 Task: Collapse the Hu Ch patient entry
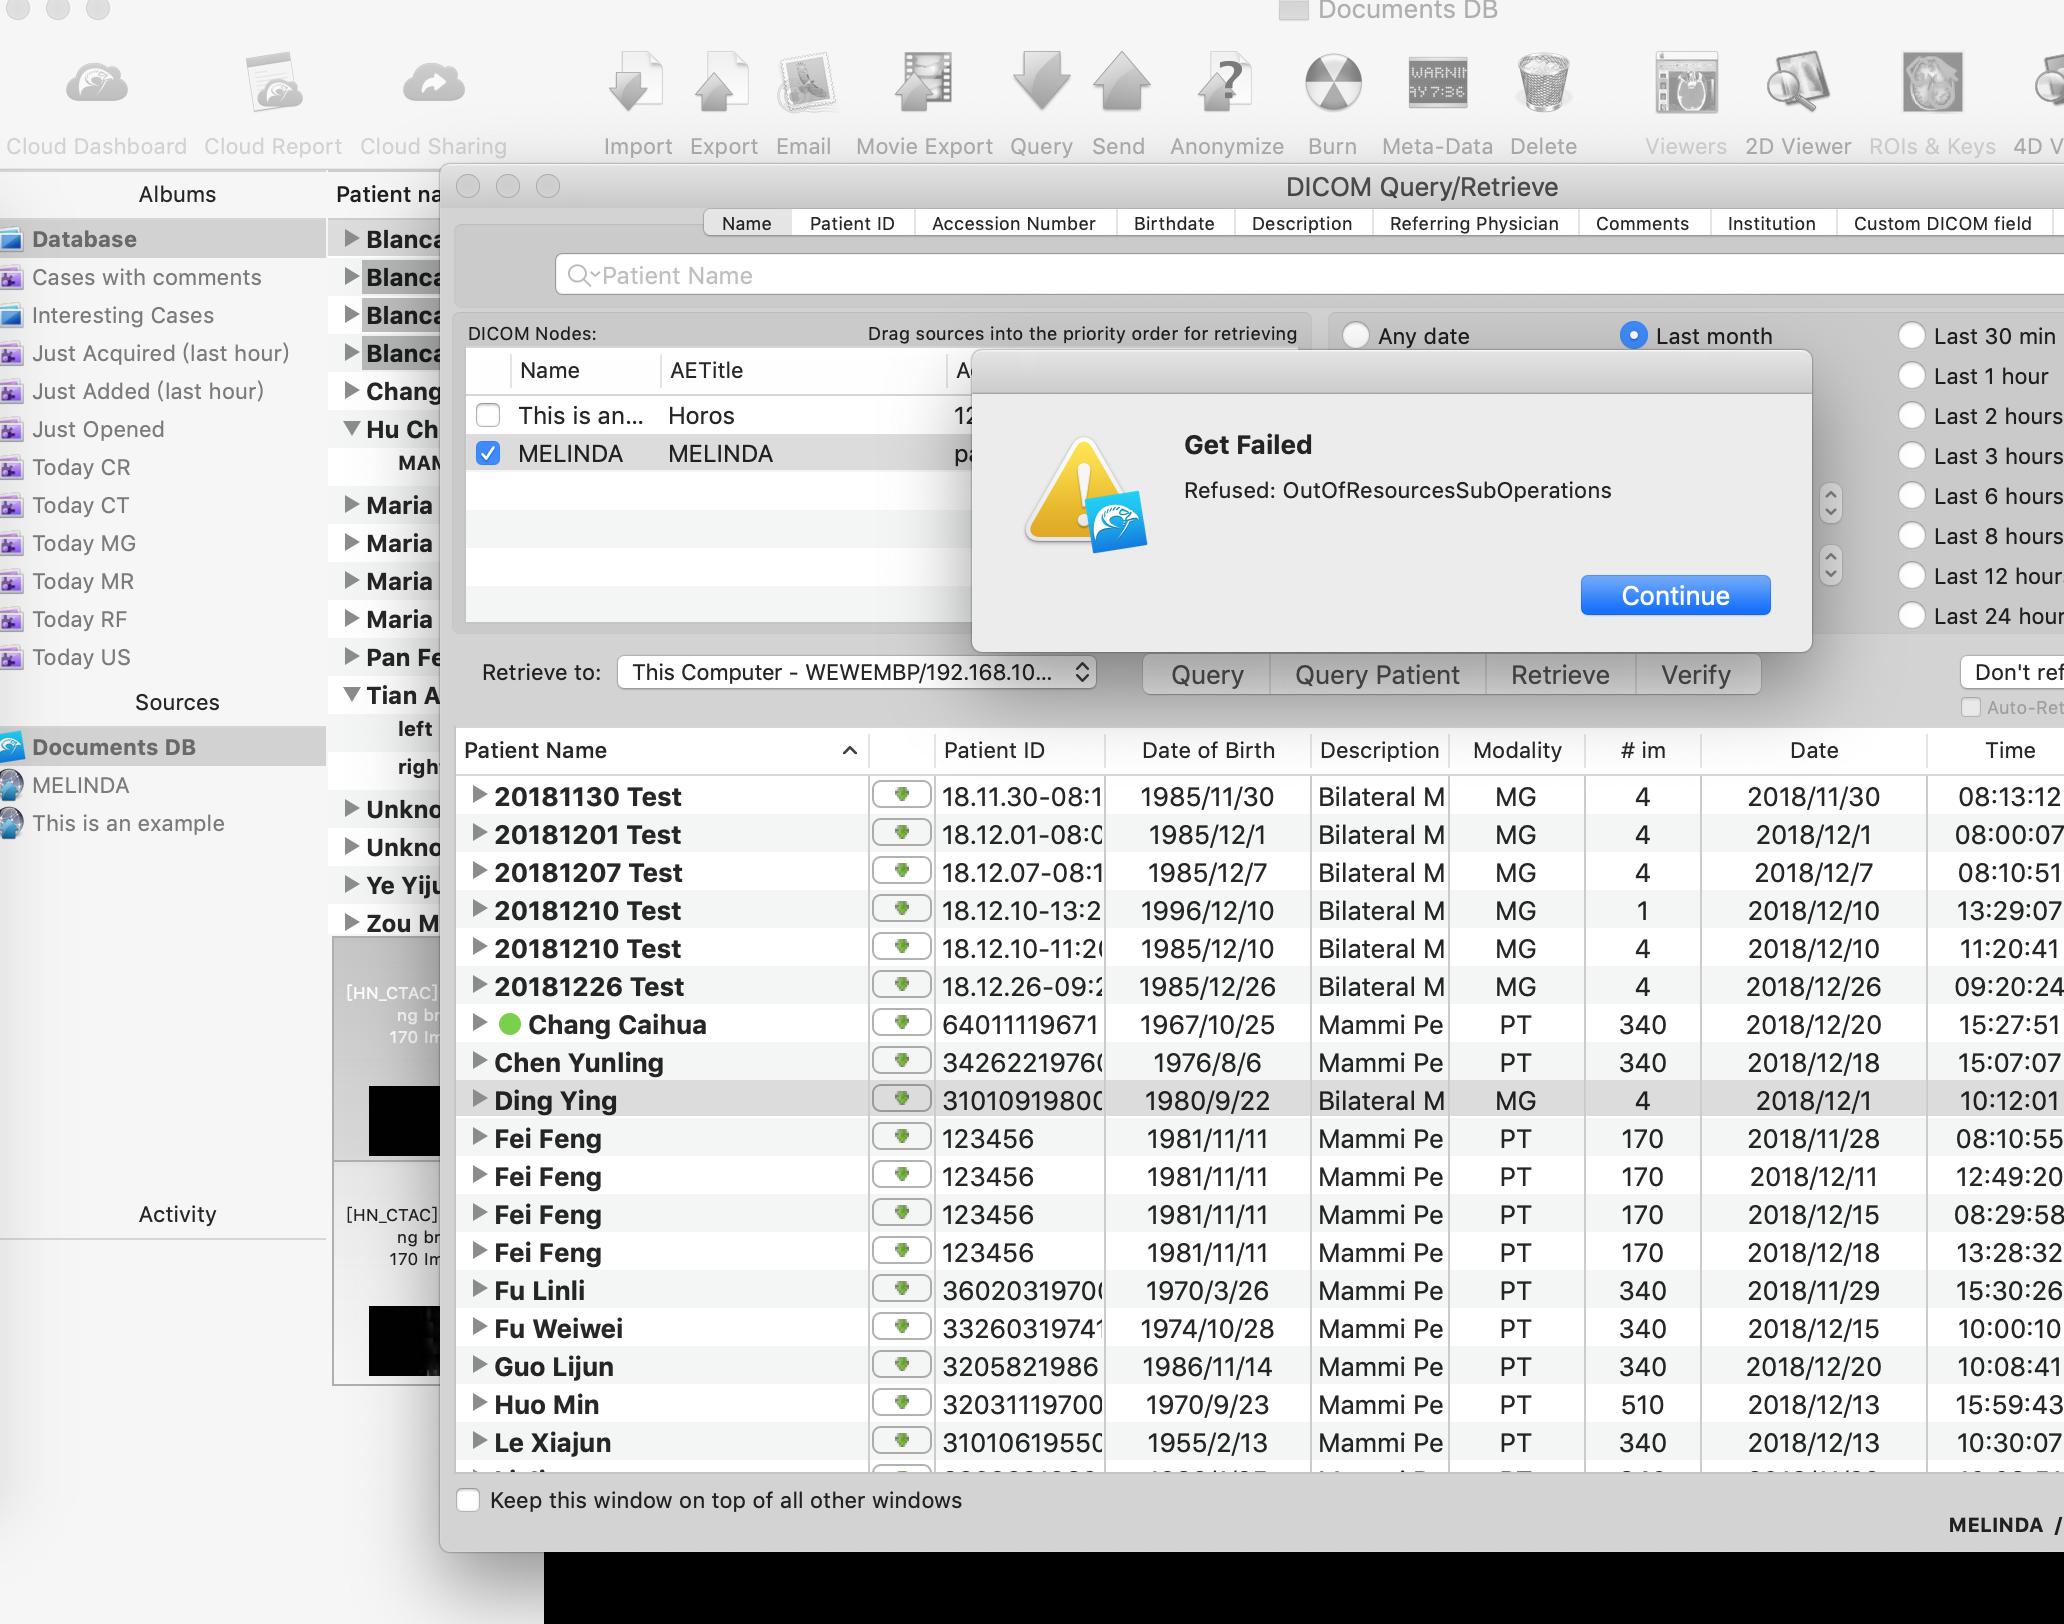351,429
